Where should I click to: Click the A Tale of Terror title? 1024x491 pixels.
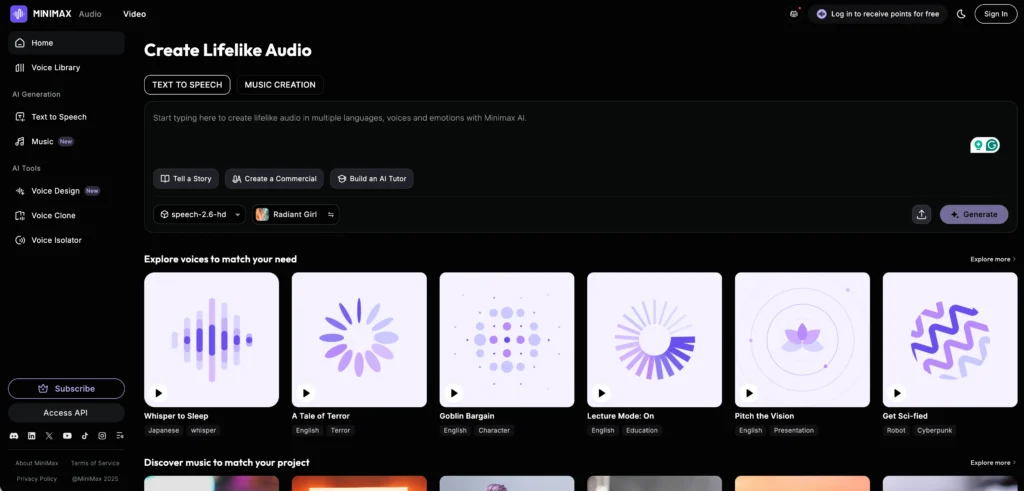point(321,416)
